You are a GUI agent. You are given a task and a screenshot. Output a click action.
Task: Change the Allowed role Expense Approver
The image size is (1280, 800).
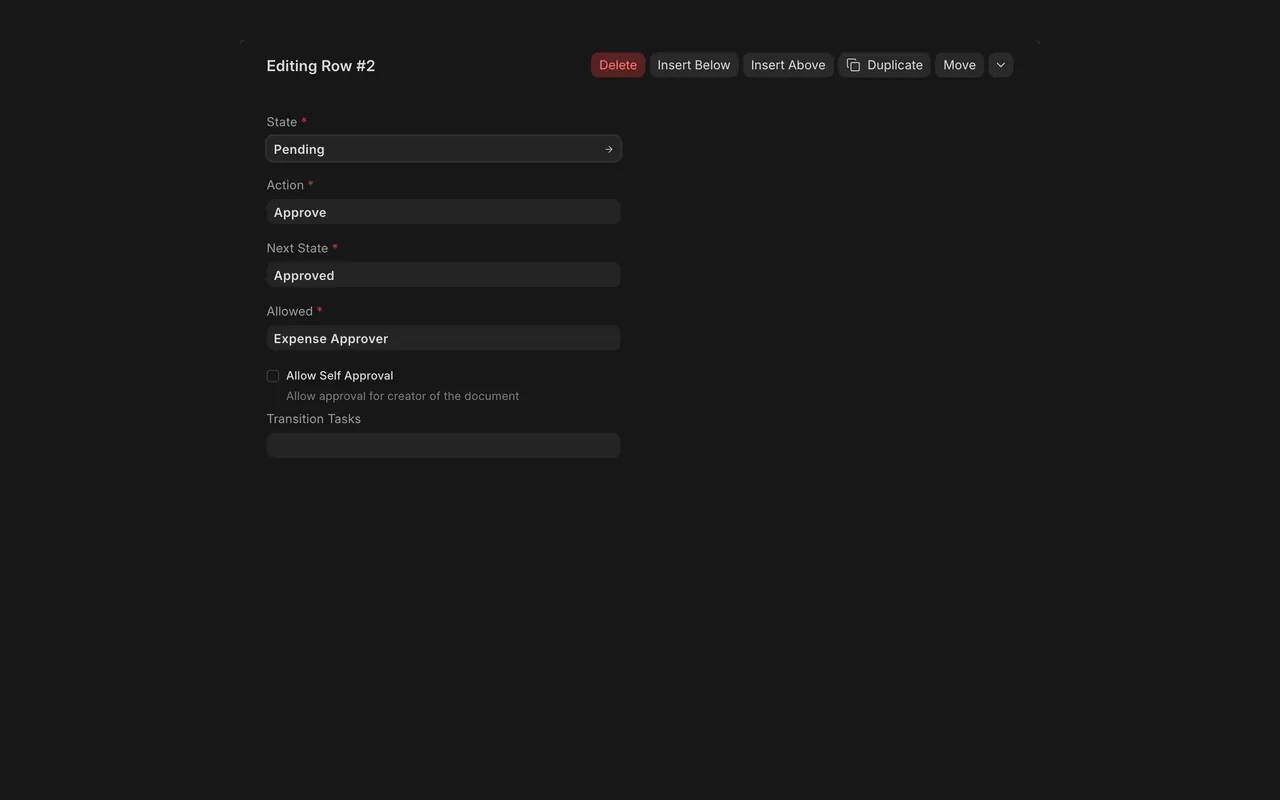(444, 338)
